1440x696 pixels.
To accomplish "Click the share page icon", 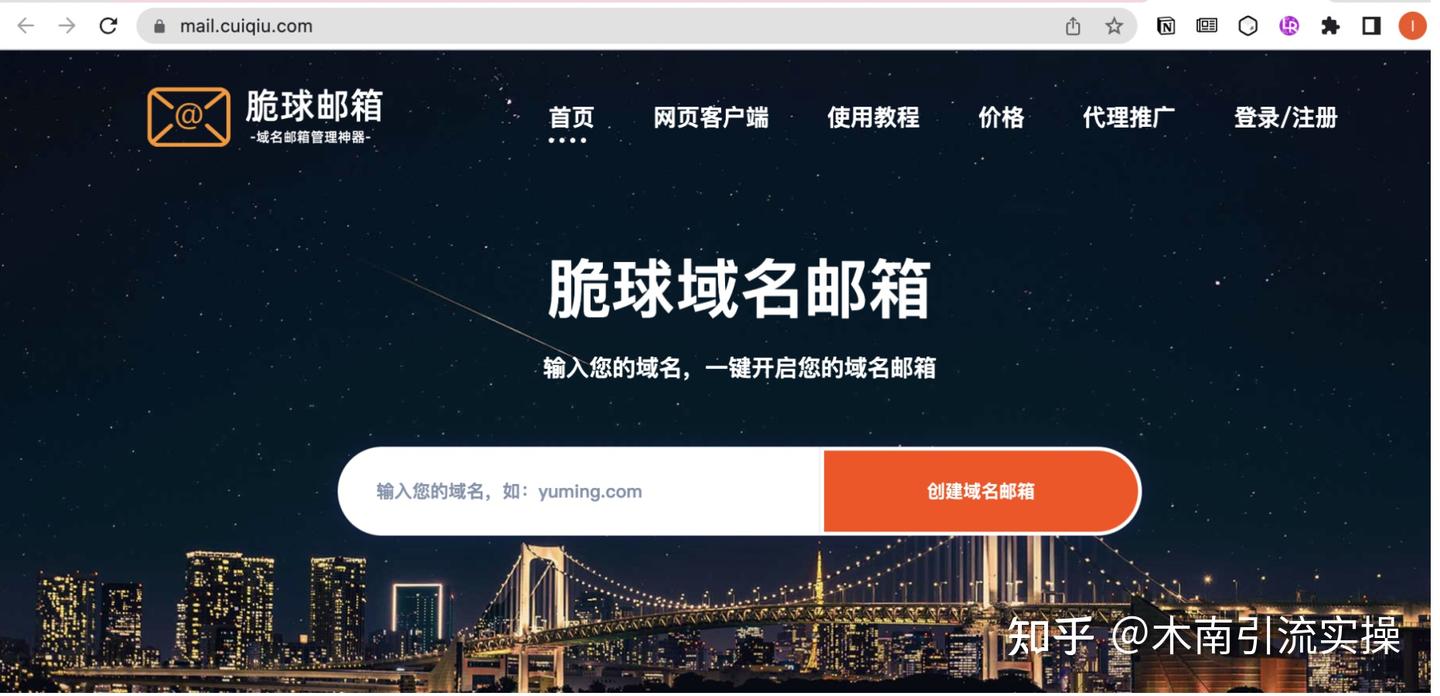I will (1073, 26).
